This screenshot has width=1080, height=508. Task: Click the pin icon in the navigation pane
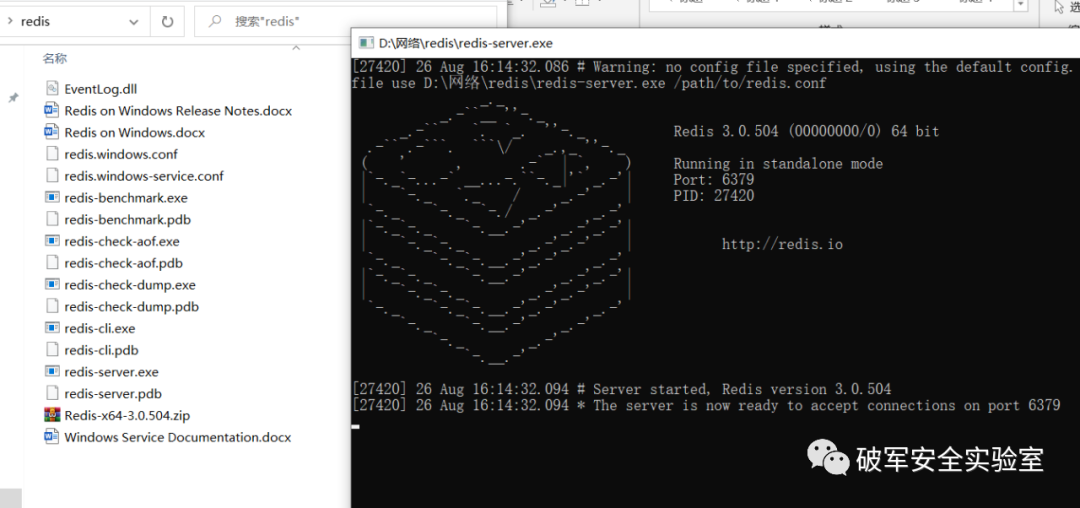(12, 98)
